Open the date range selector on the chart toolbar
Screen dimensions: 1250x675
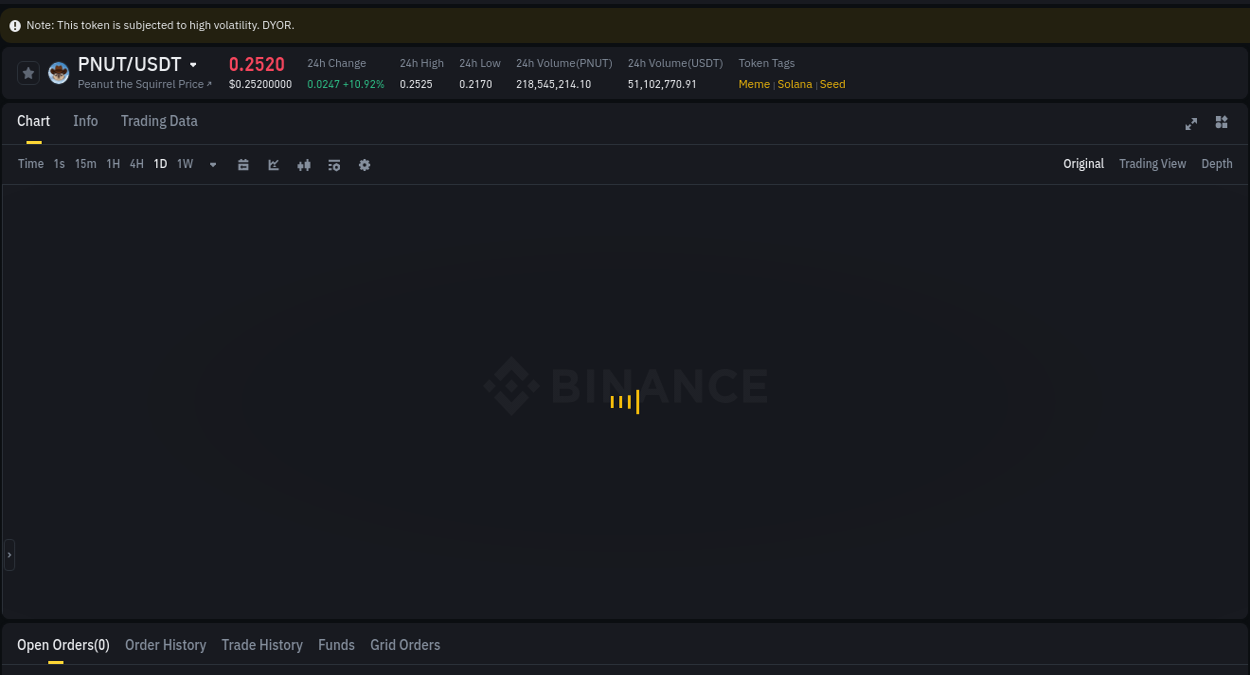pyautogui.click(x=243, y=164)
